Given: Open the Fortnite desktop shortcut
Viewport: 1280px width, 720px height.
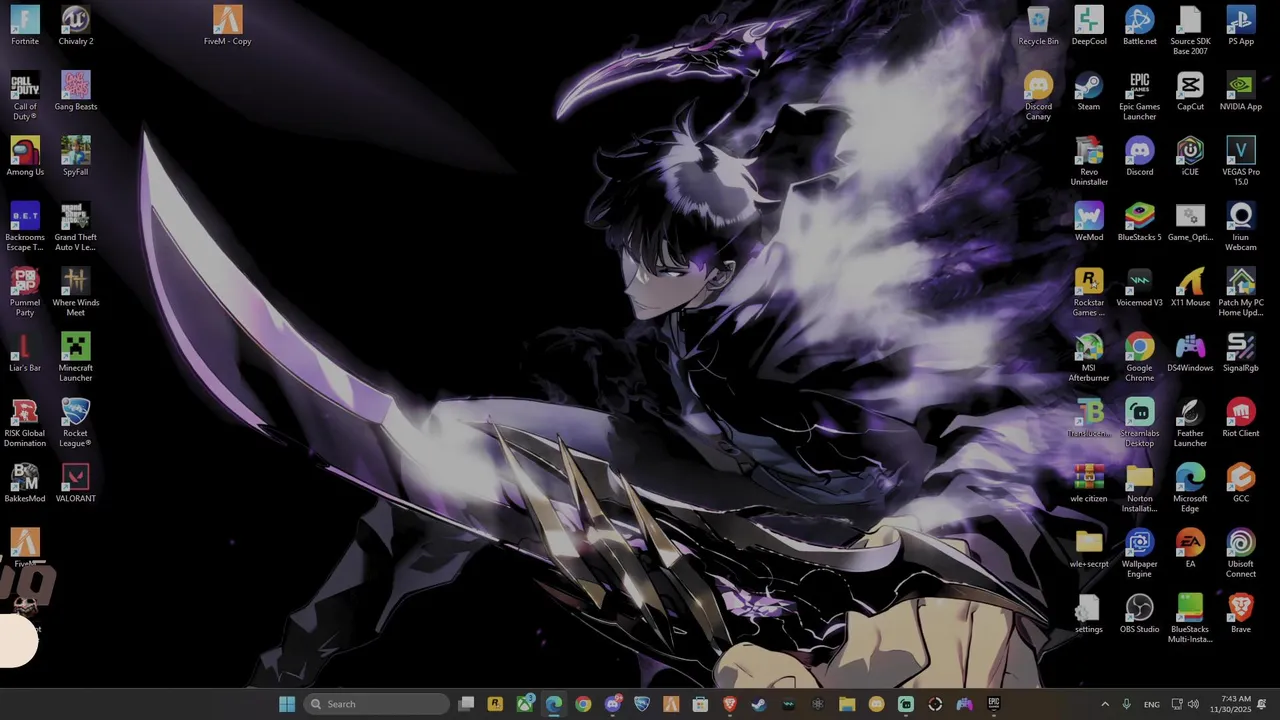Looking at the screenshot, I should [x=25, y=26].
